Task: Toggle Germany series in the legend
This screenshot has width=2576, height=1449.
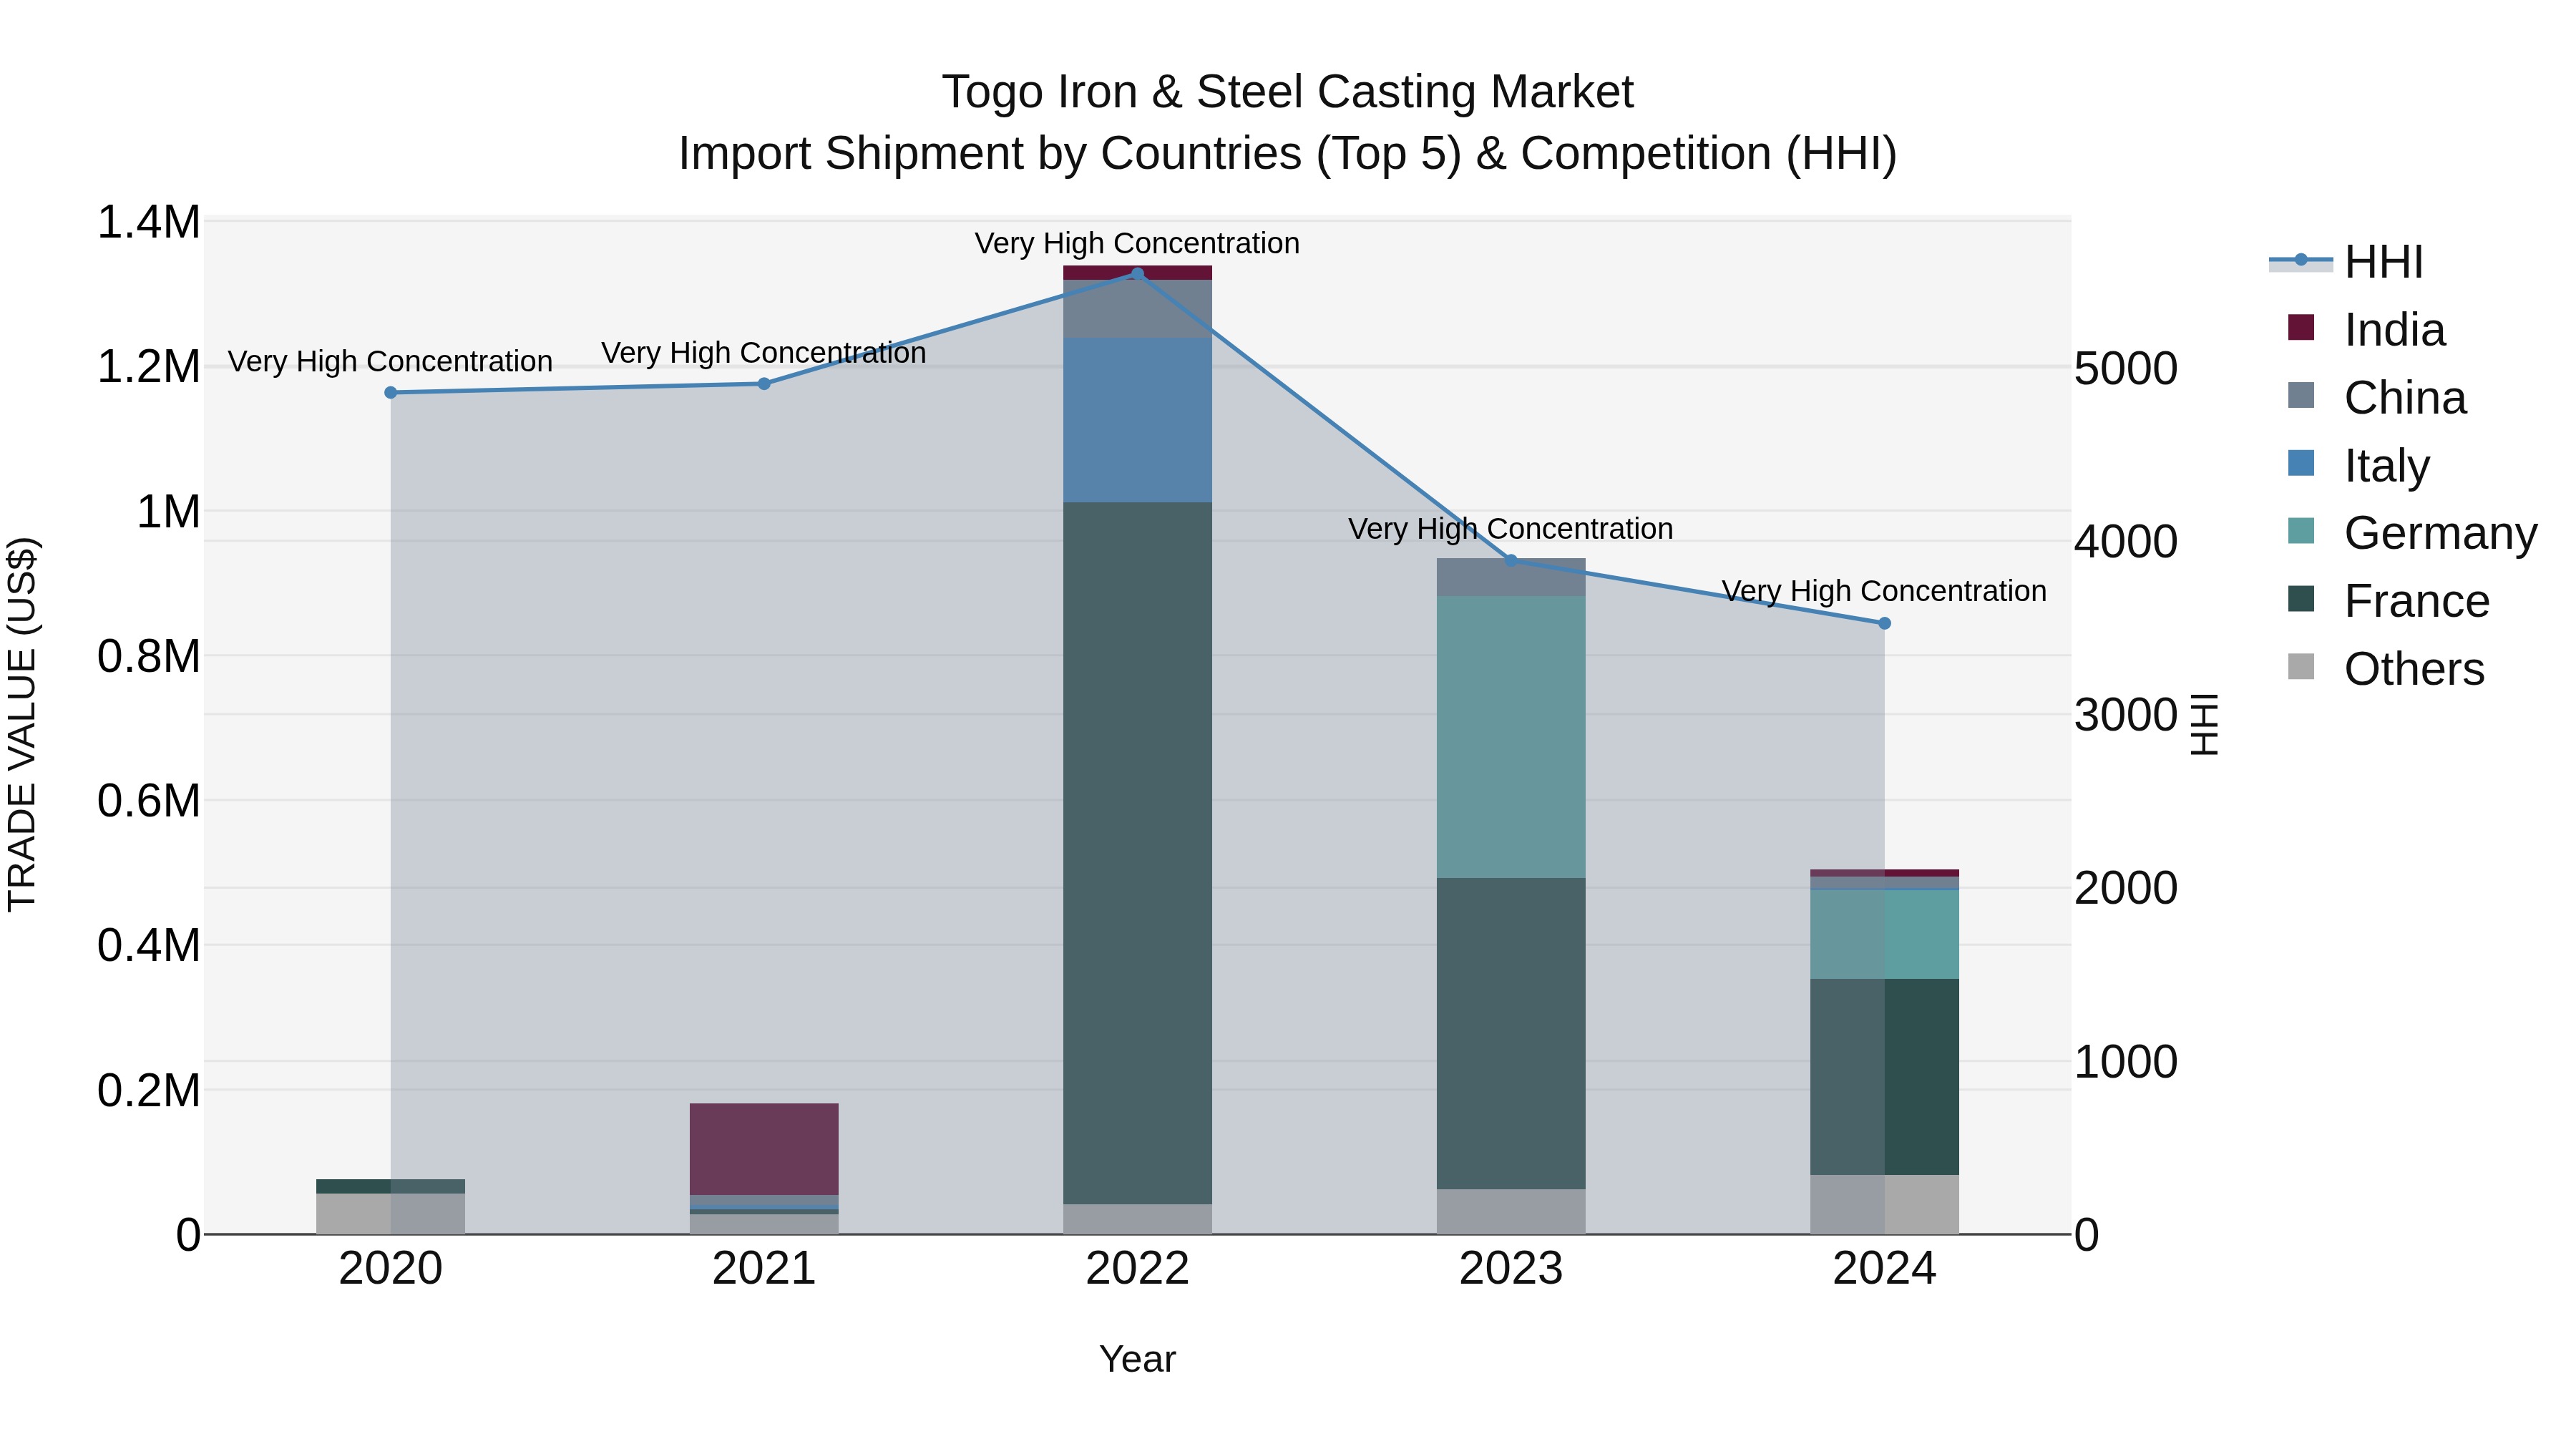Action: [2412, 533]
